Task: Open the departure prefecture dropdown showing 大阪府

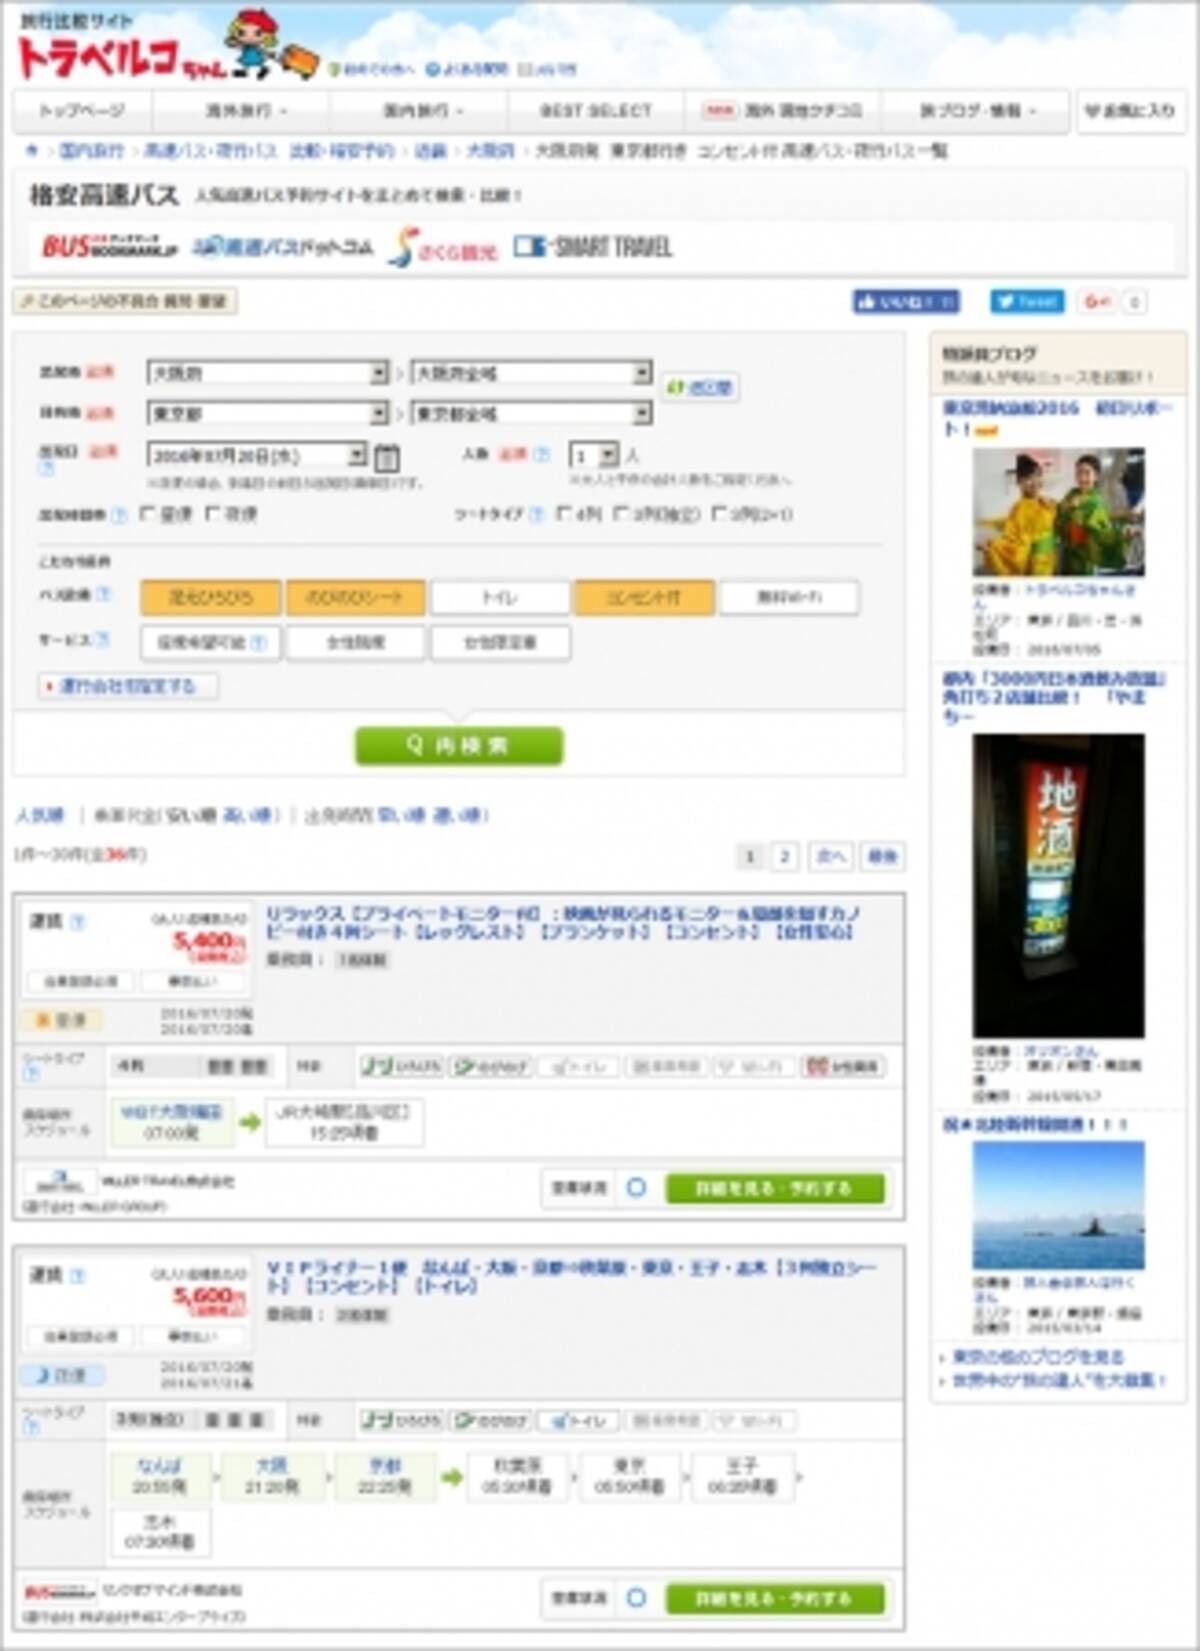Action: pos(268,373)
